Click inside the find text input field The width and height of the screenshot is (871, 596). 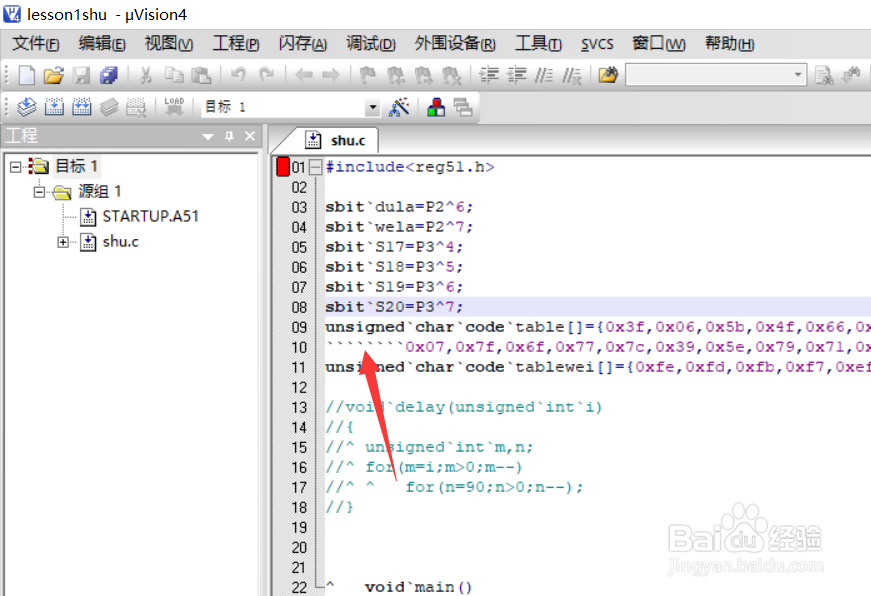[708, 74]
